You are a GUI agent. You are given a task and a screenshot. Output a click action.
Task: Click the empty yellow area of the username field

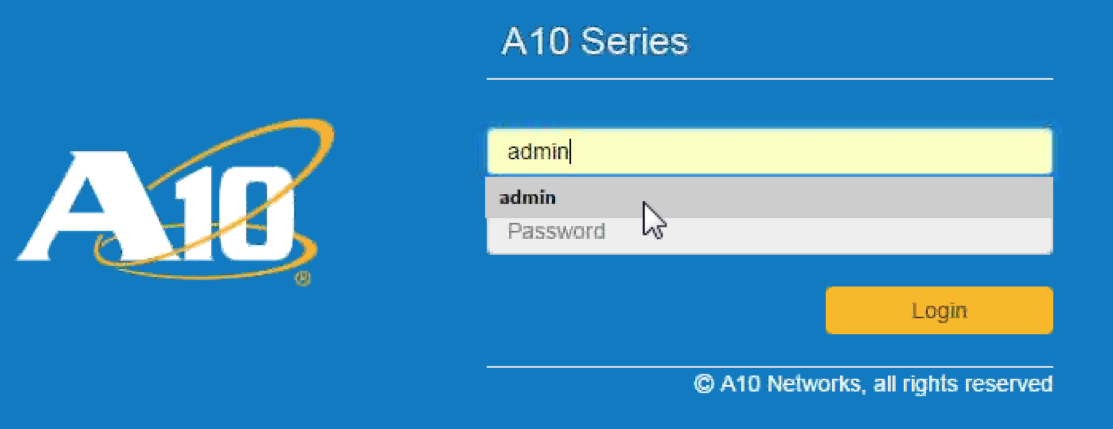(850, 152)
